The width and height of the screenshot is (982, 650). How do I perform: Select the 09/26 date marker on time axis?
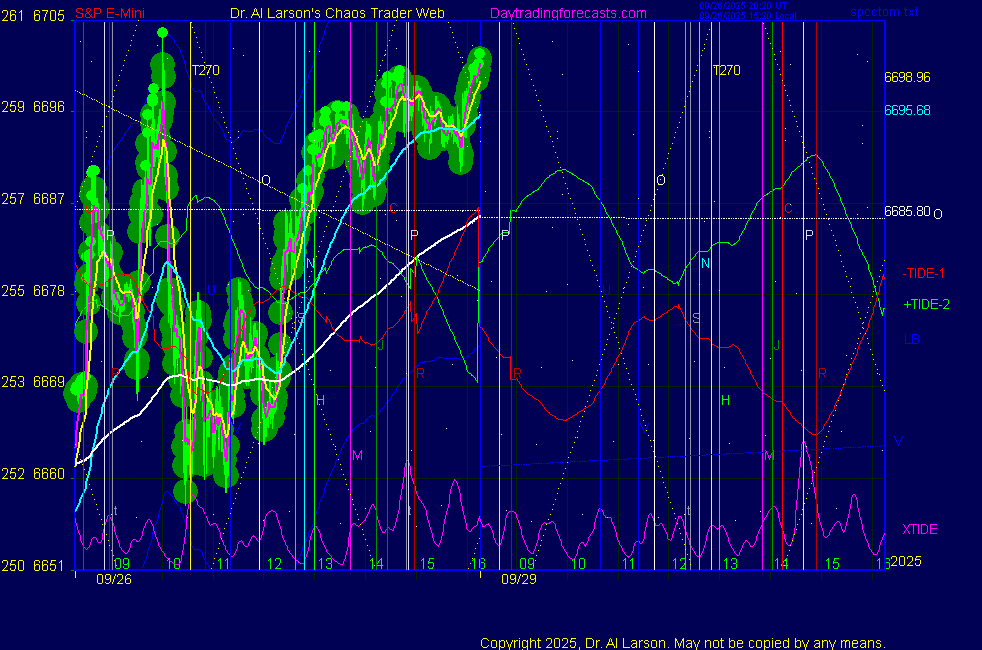click(113, 579)
